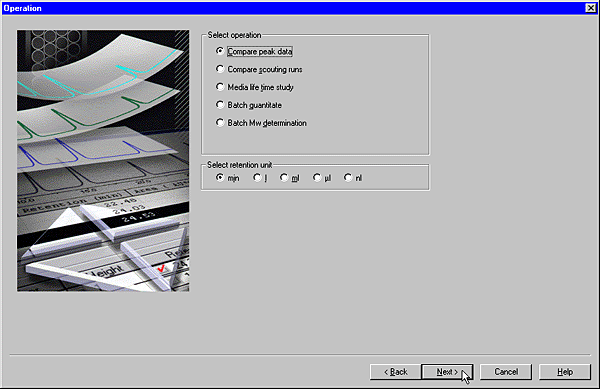Select Media life time study

[x=255, y=87]
